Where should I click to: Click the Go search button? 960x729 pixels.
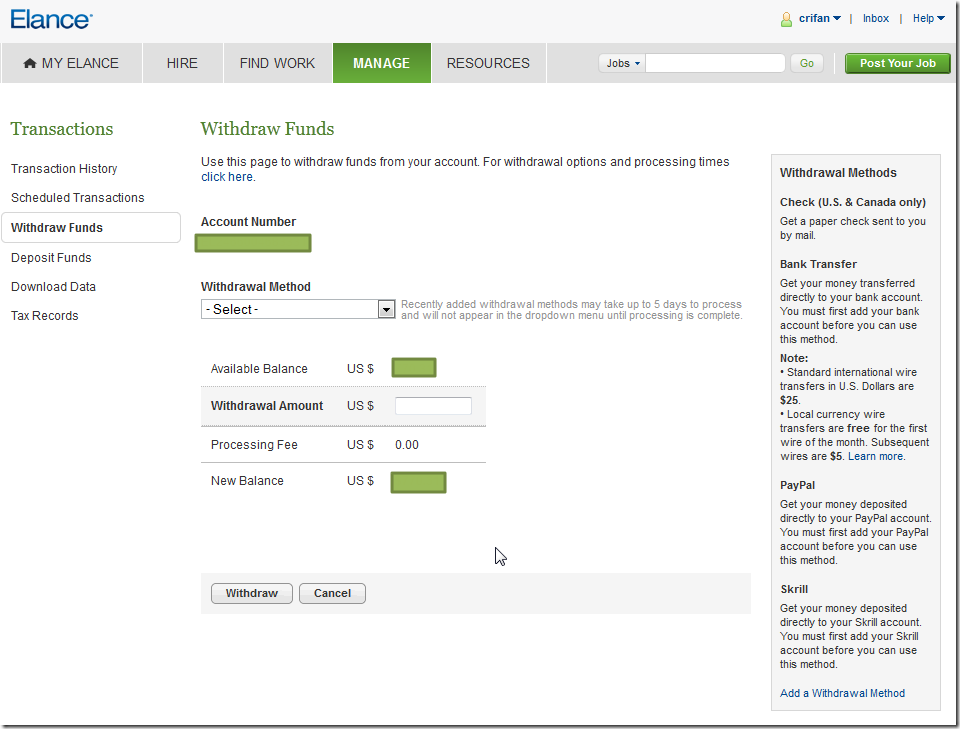(806, 63)
